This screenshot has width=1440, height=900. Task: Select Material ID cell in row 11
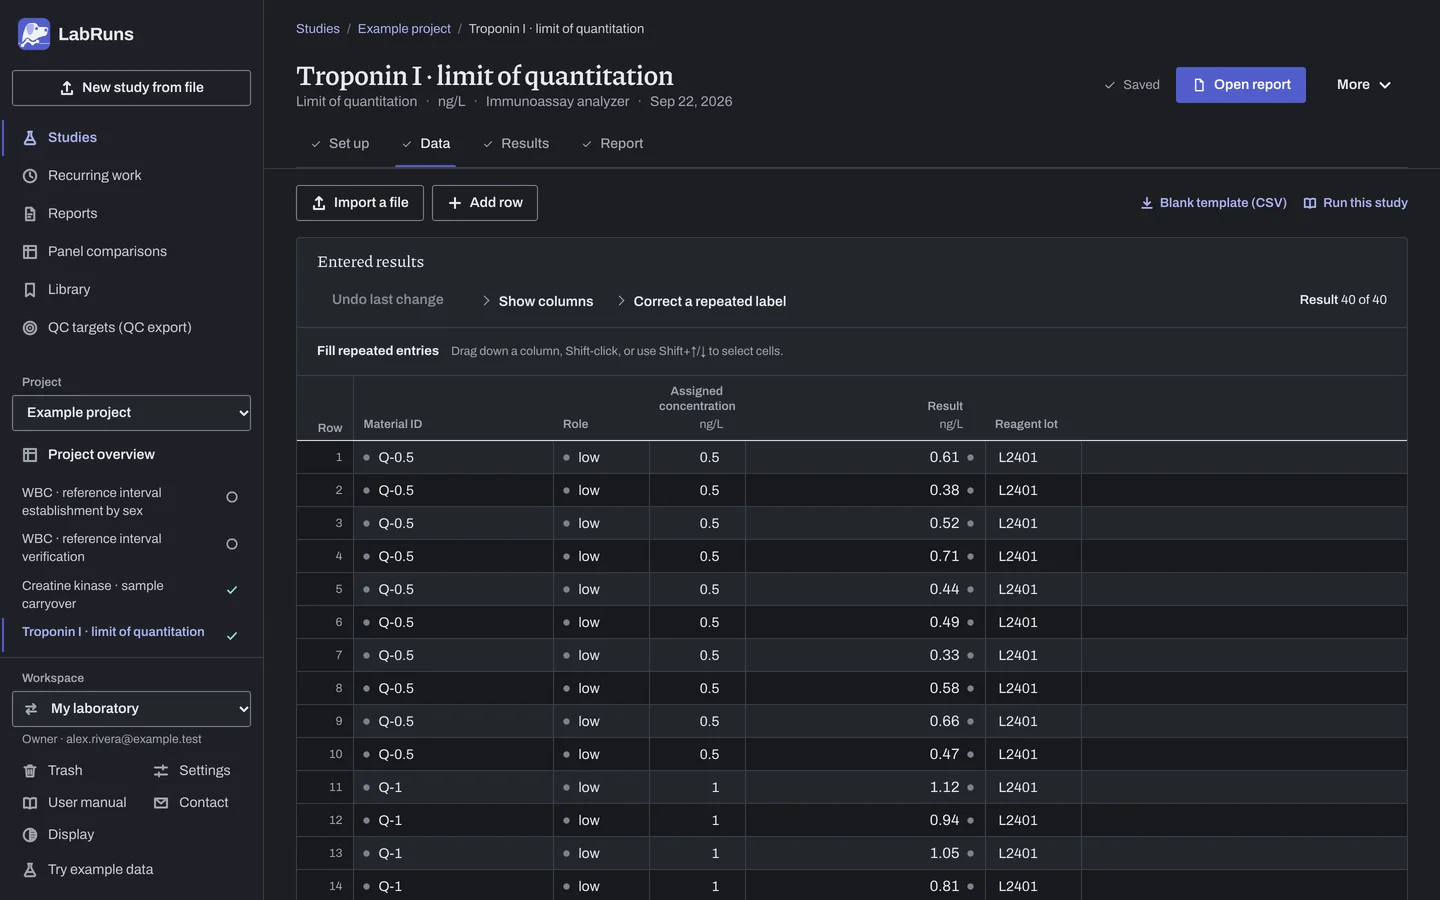click(x=453, y=788)
